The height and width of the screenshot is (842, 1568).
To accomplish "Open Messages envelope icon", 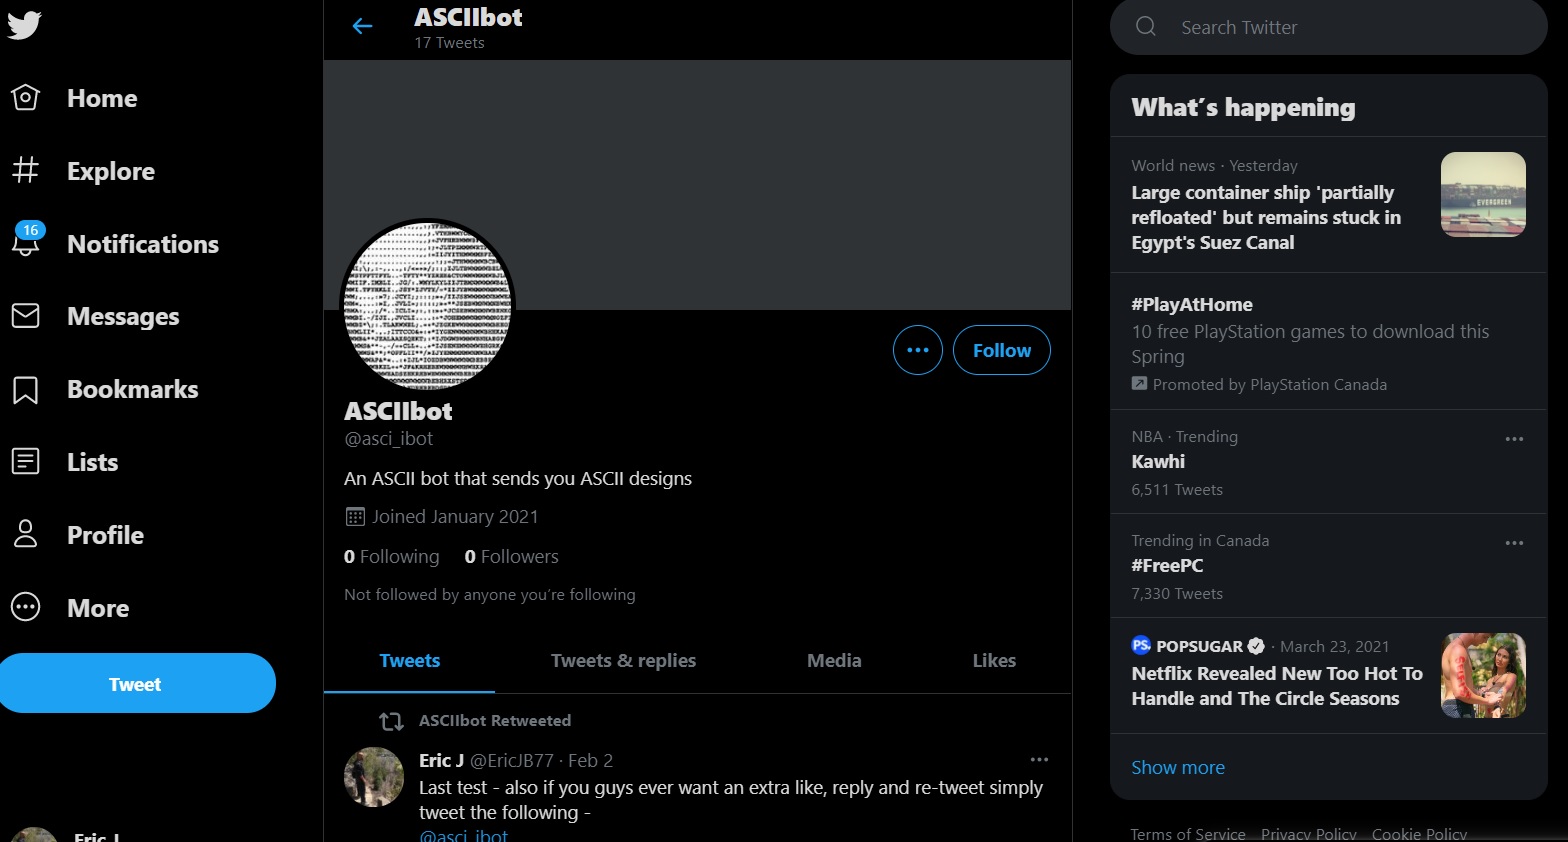I will (x=25, y=316).
